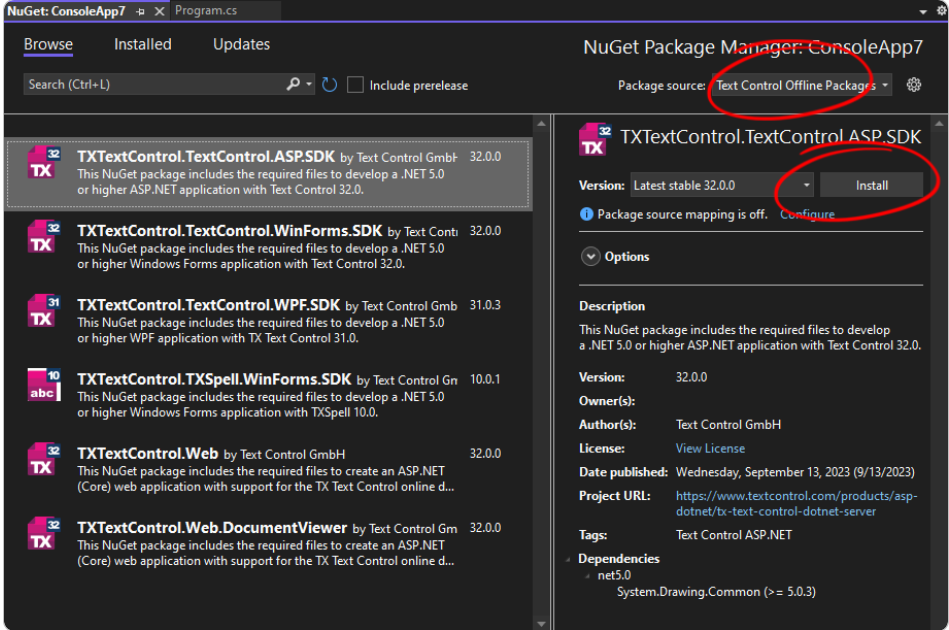Click the Install button
Image resolution: width=949 pixels, height=630 pixels.
click(x=871, y=185)
